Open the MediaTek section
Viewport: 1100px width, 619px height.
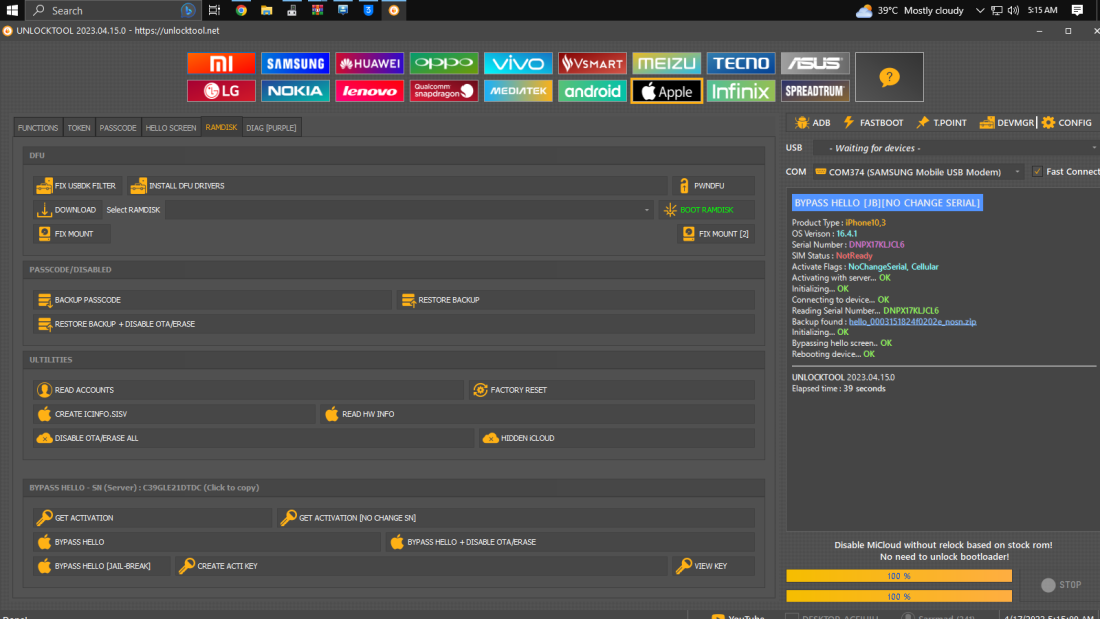tap(518, 91)
